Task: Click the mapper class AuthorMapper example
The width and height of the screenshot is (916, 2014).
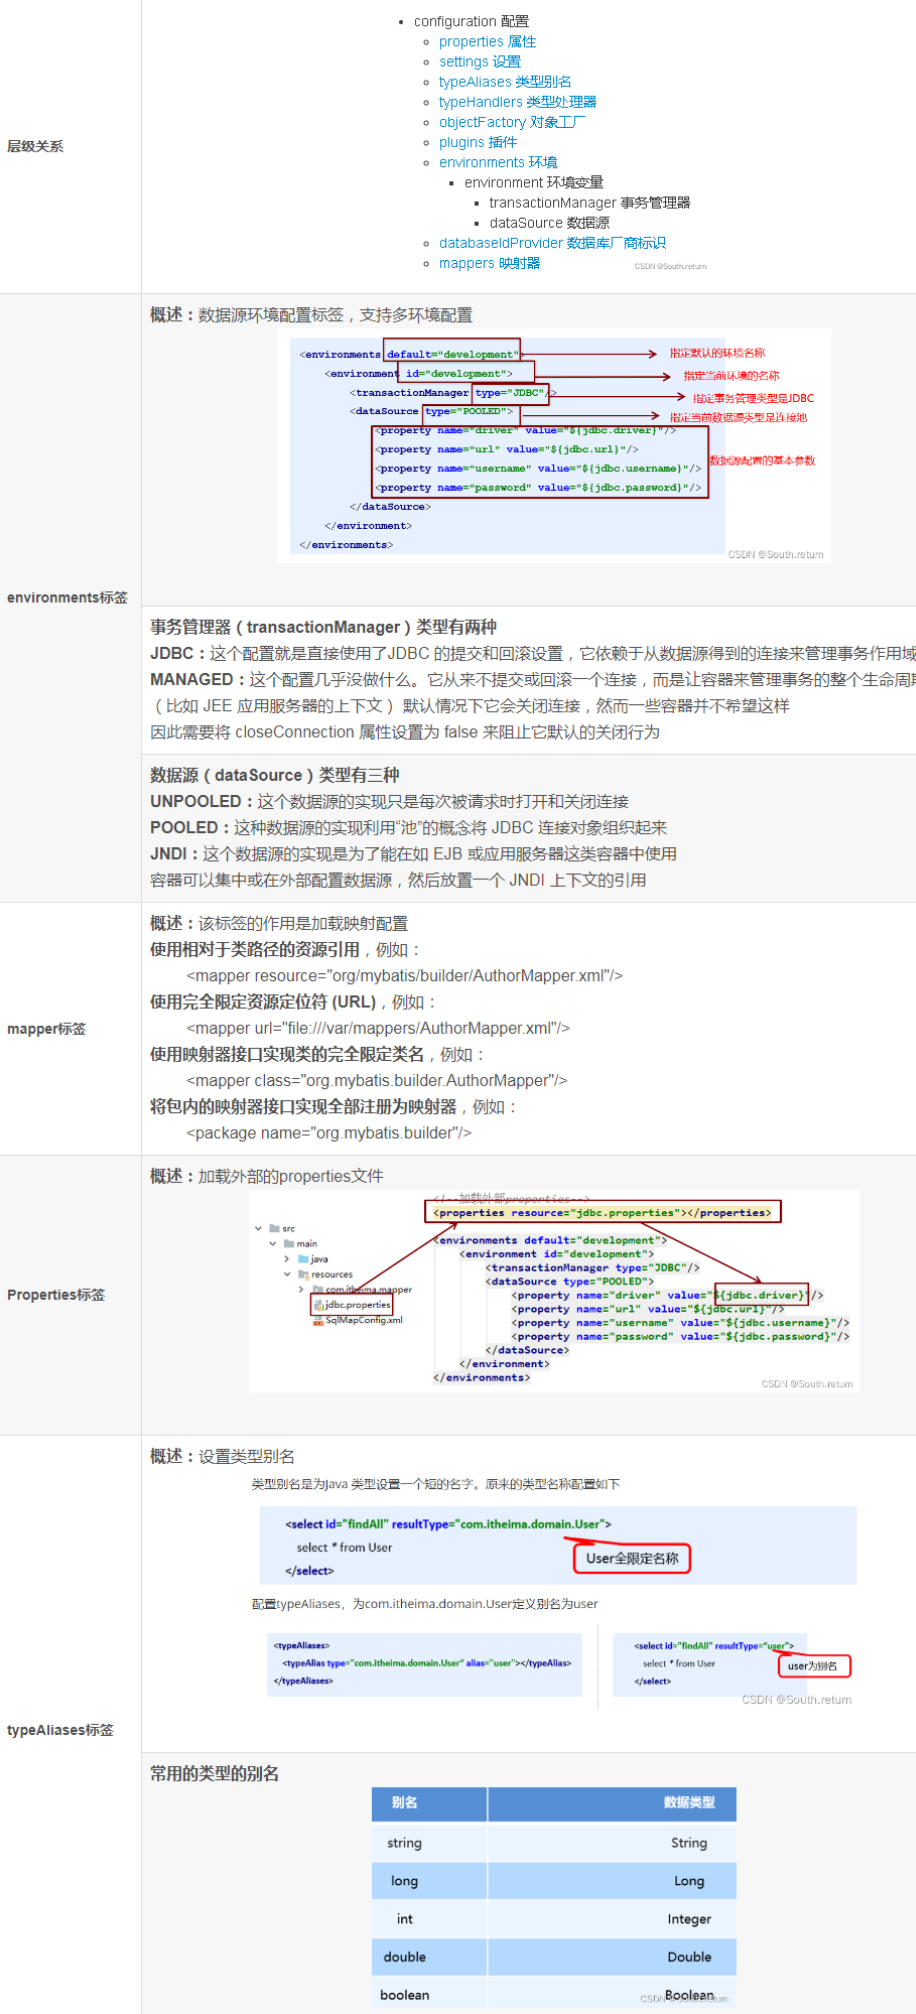Action: pos(376,1081)
